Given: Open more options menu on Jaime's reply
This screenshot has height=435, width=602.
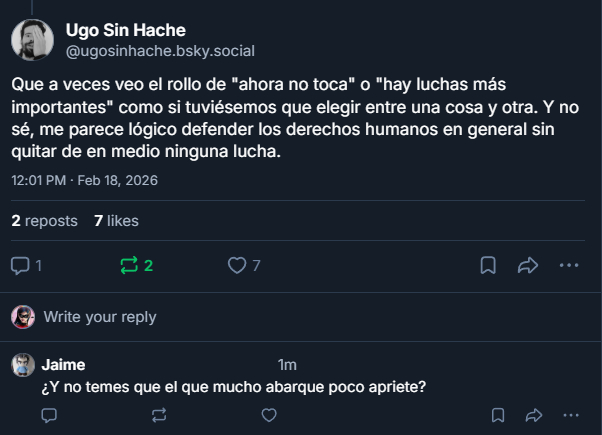Looking at the screenshot, I should 569,414.
